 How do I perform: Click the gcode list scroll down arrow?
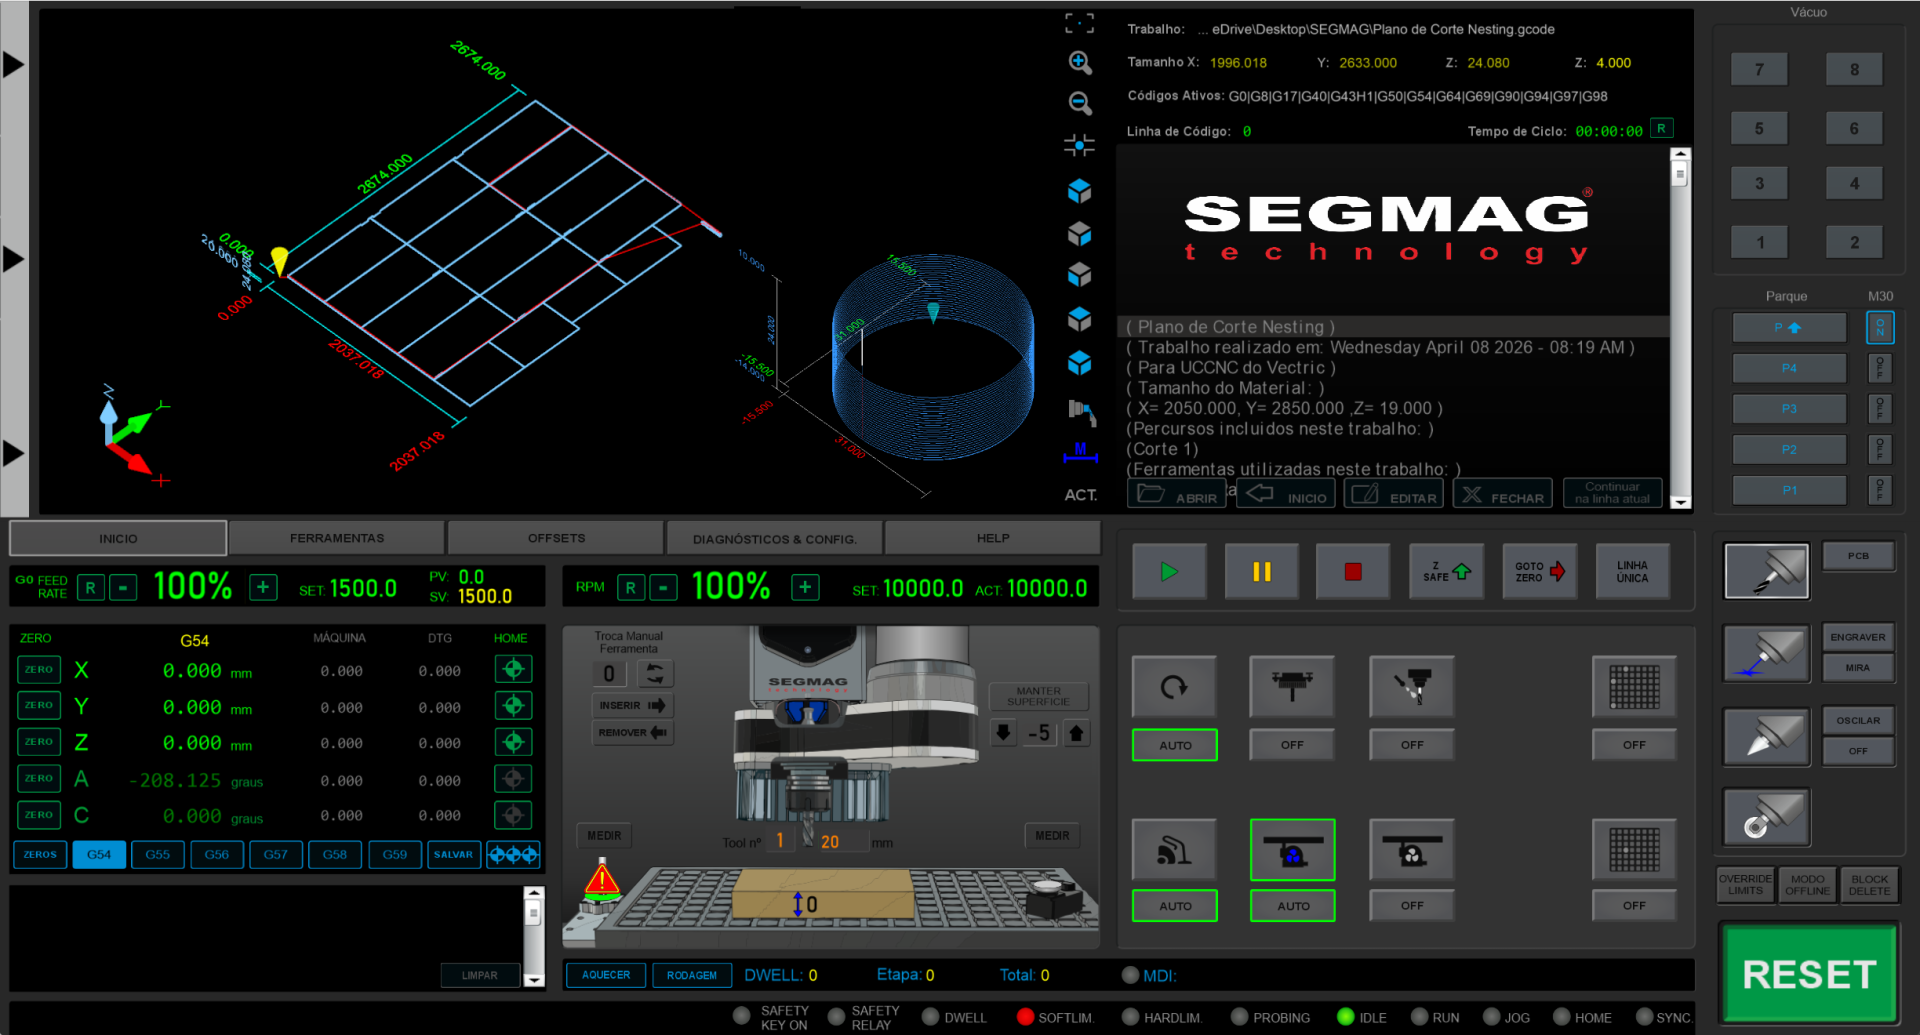click(x=1680, y=502)
